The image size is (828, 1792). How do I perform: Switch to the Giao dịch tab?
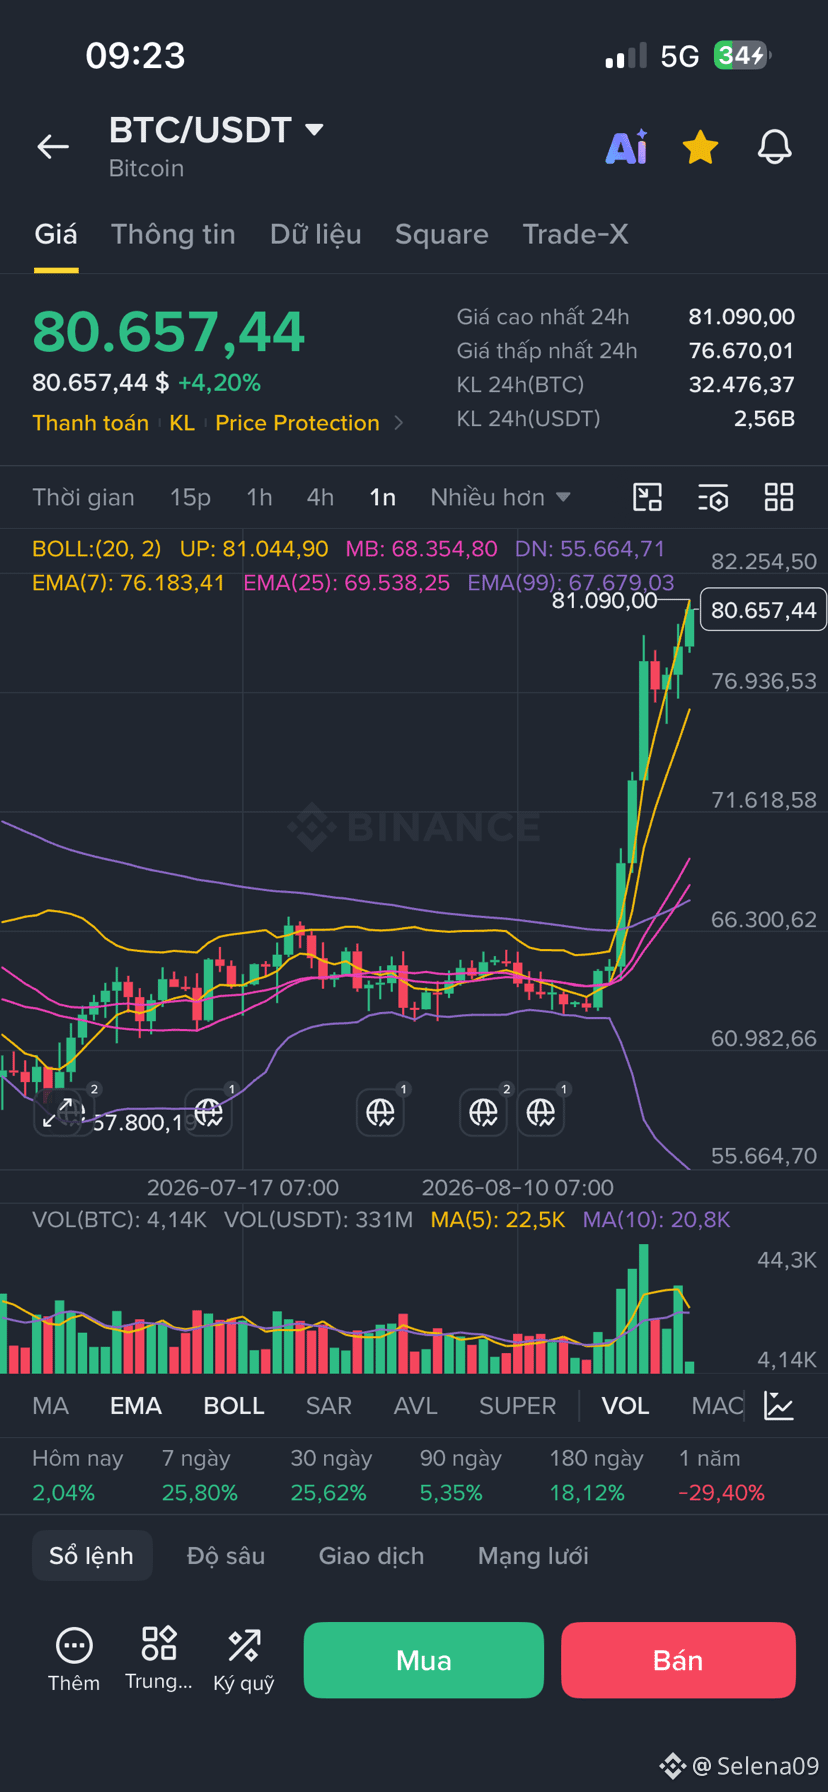(371, 1555)
